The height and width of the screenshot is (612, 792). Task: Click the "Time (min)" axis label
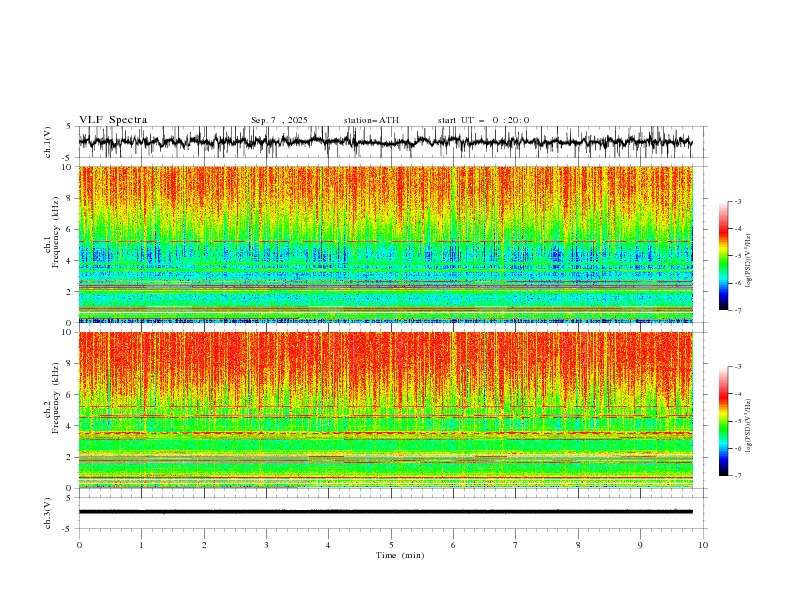[x=400, y=555]
